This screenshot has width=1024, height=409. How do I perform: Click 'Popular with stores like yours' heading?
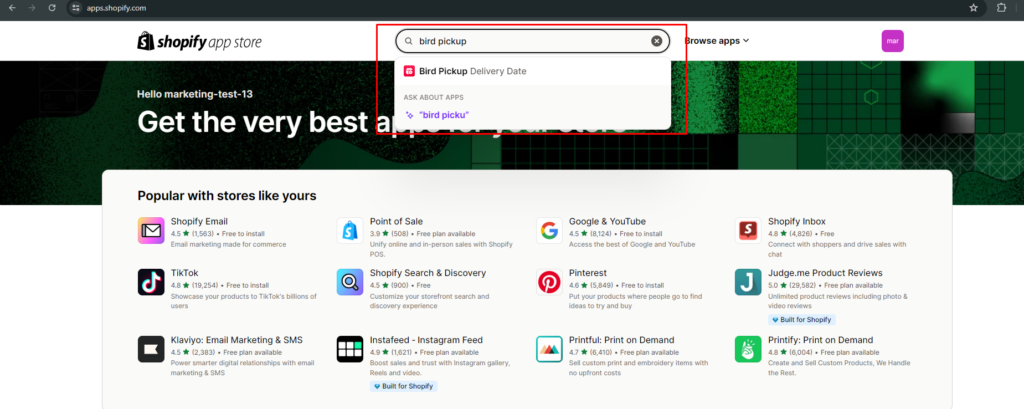coord(227,196)
